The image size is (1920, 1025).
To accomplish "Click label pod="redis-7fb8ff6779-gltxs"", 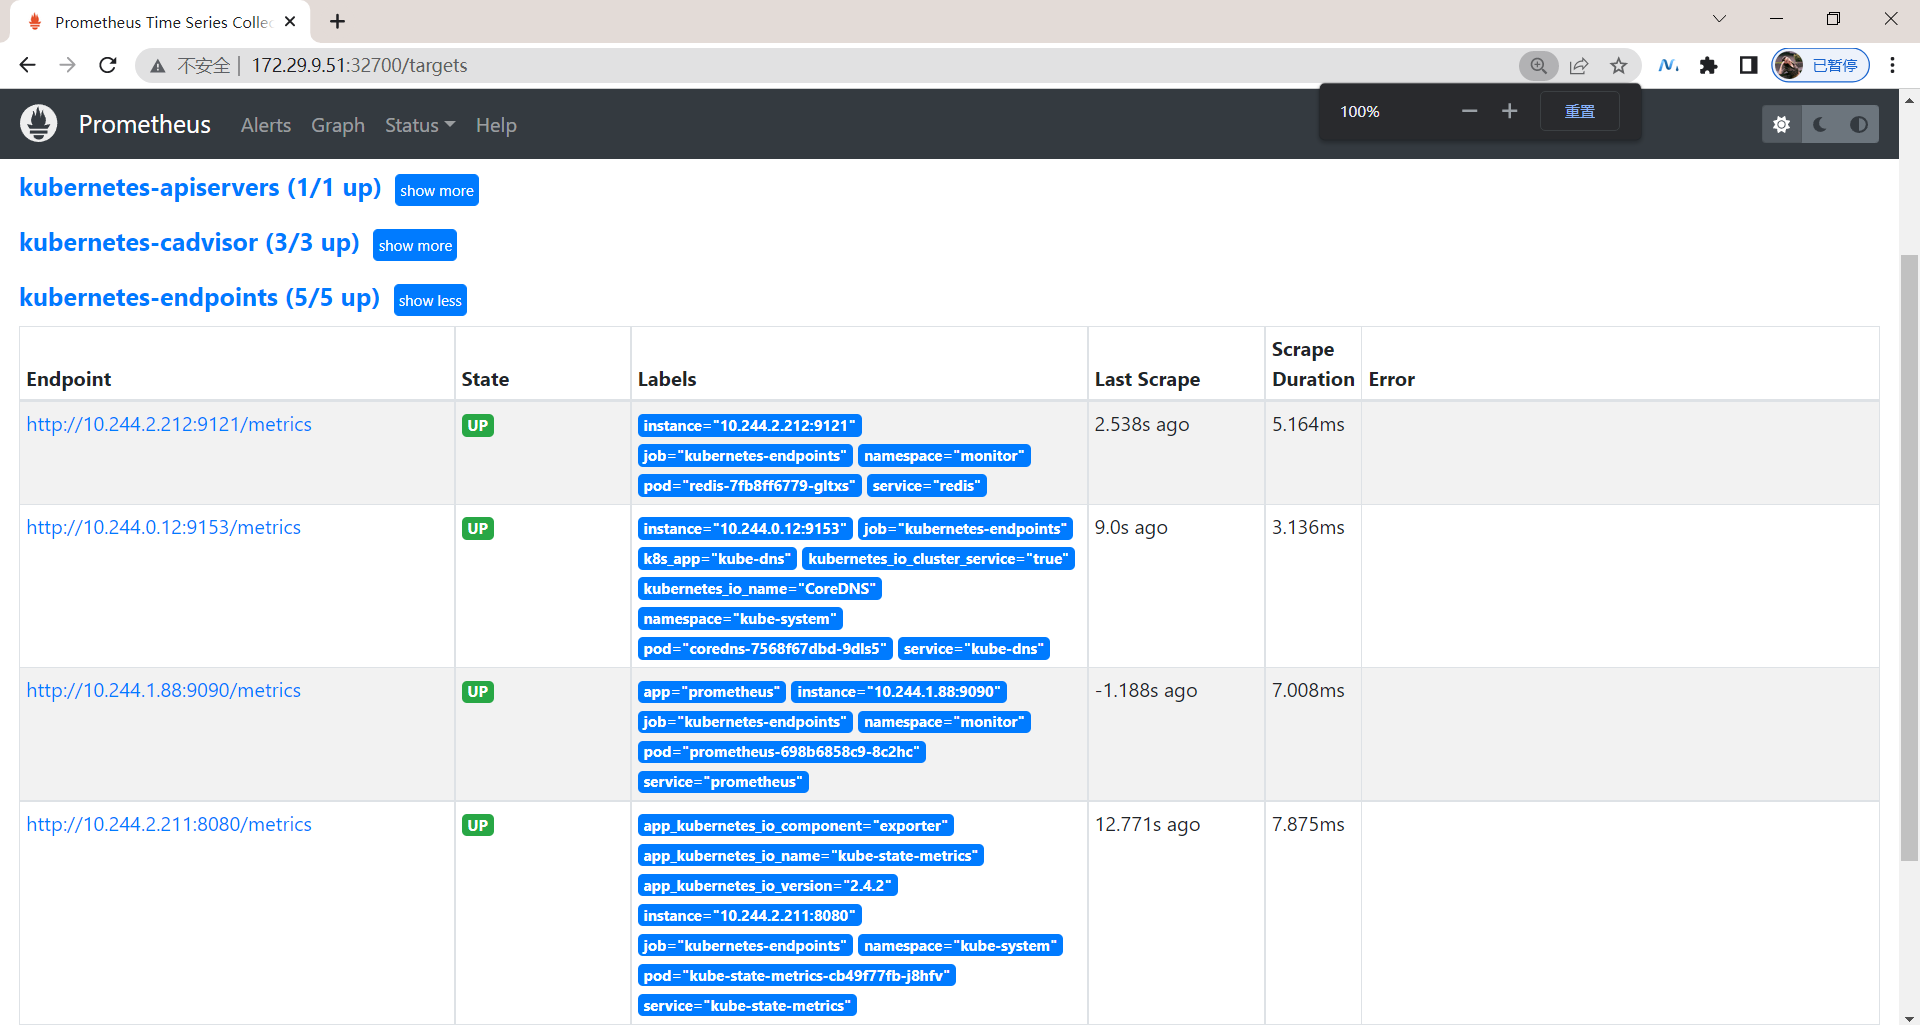I will tap(750, 486).
